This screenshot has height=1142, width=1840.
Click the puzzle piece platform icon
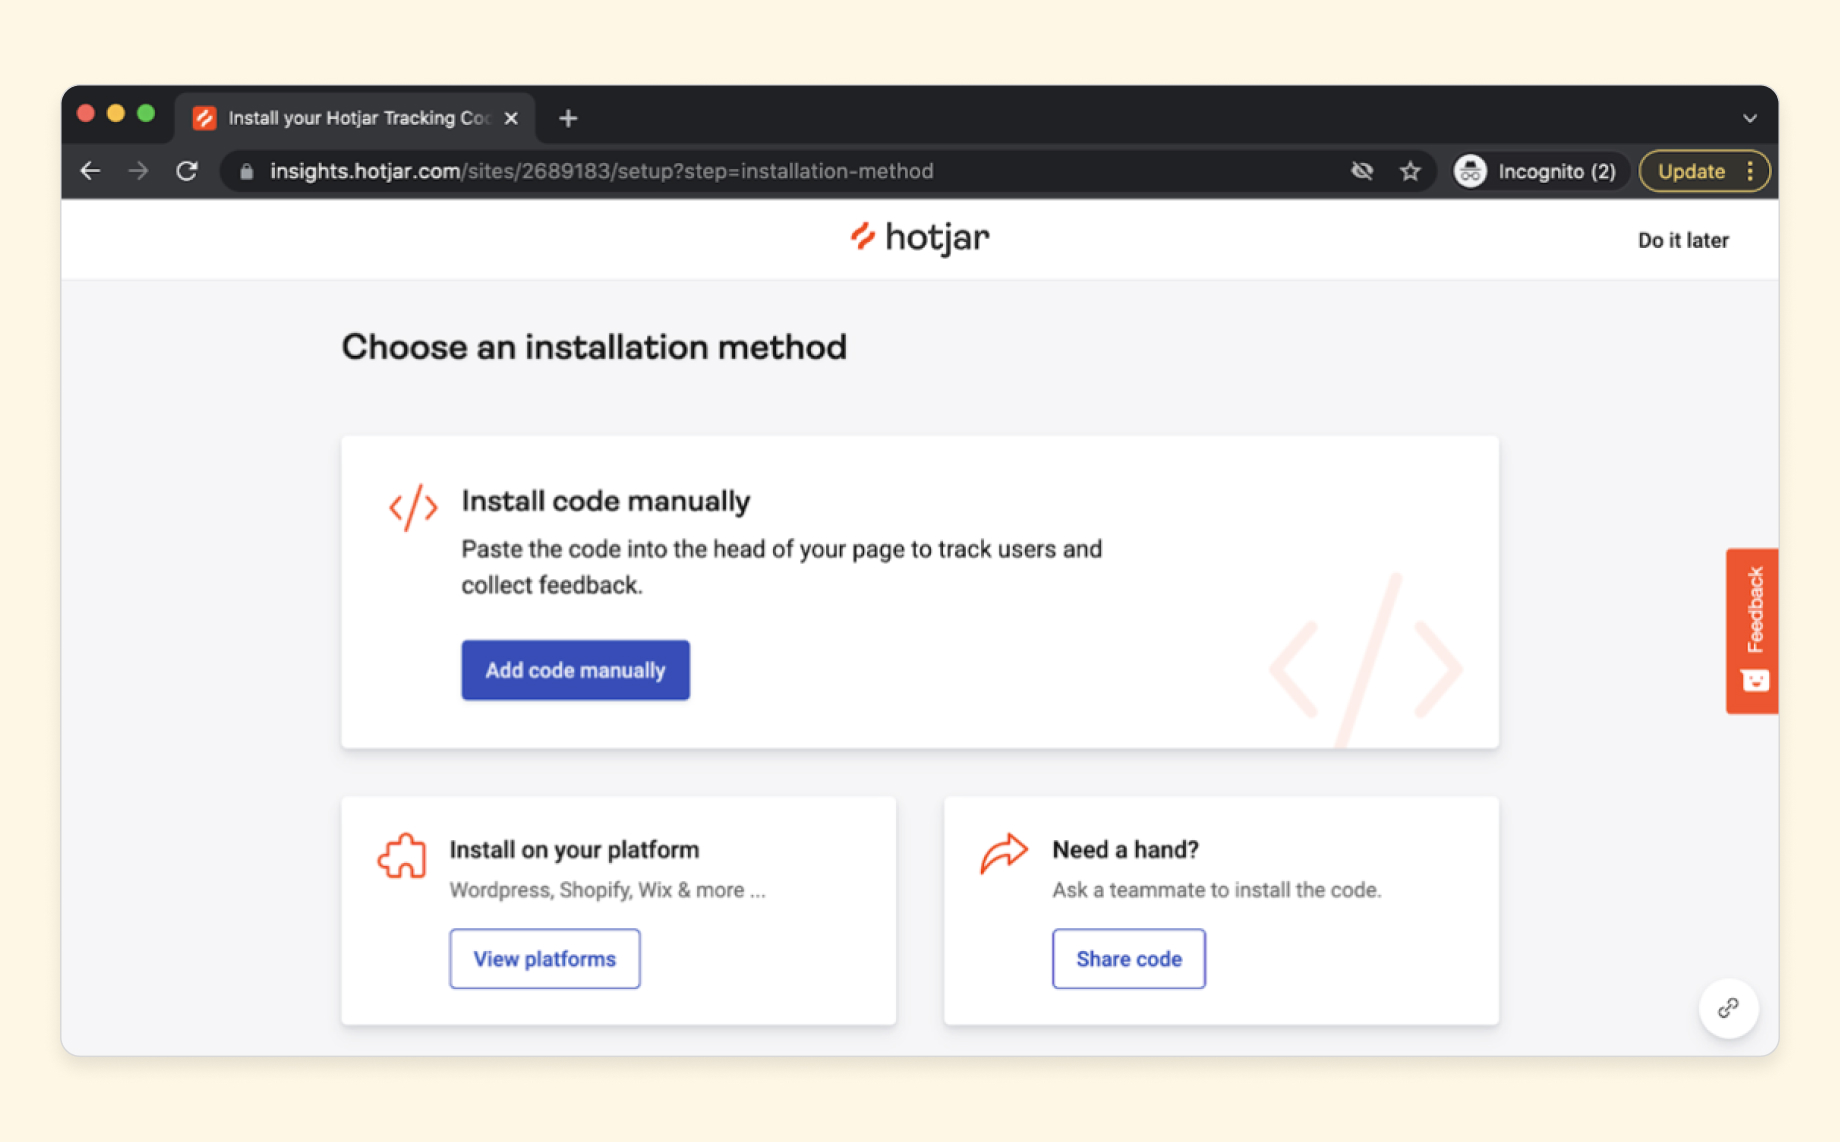402,856
